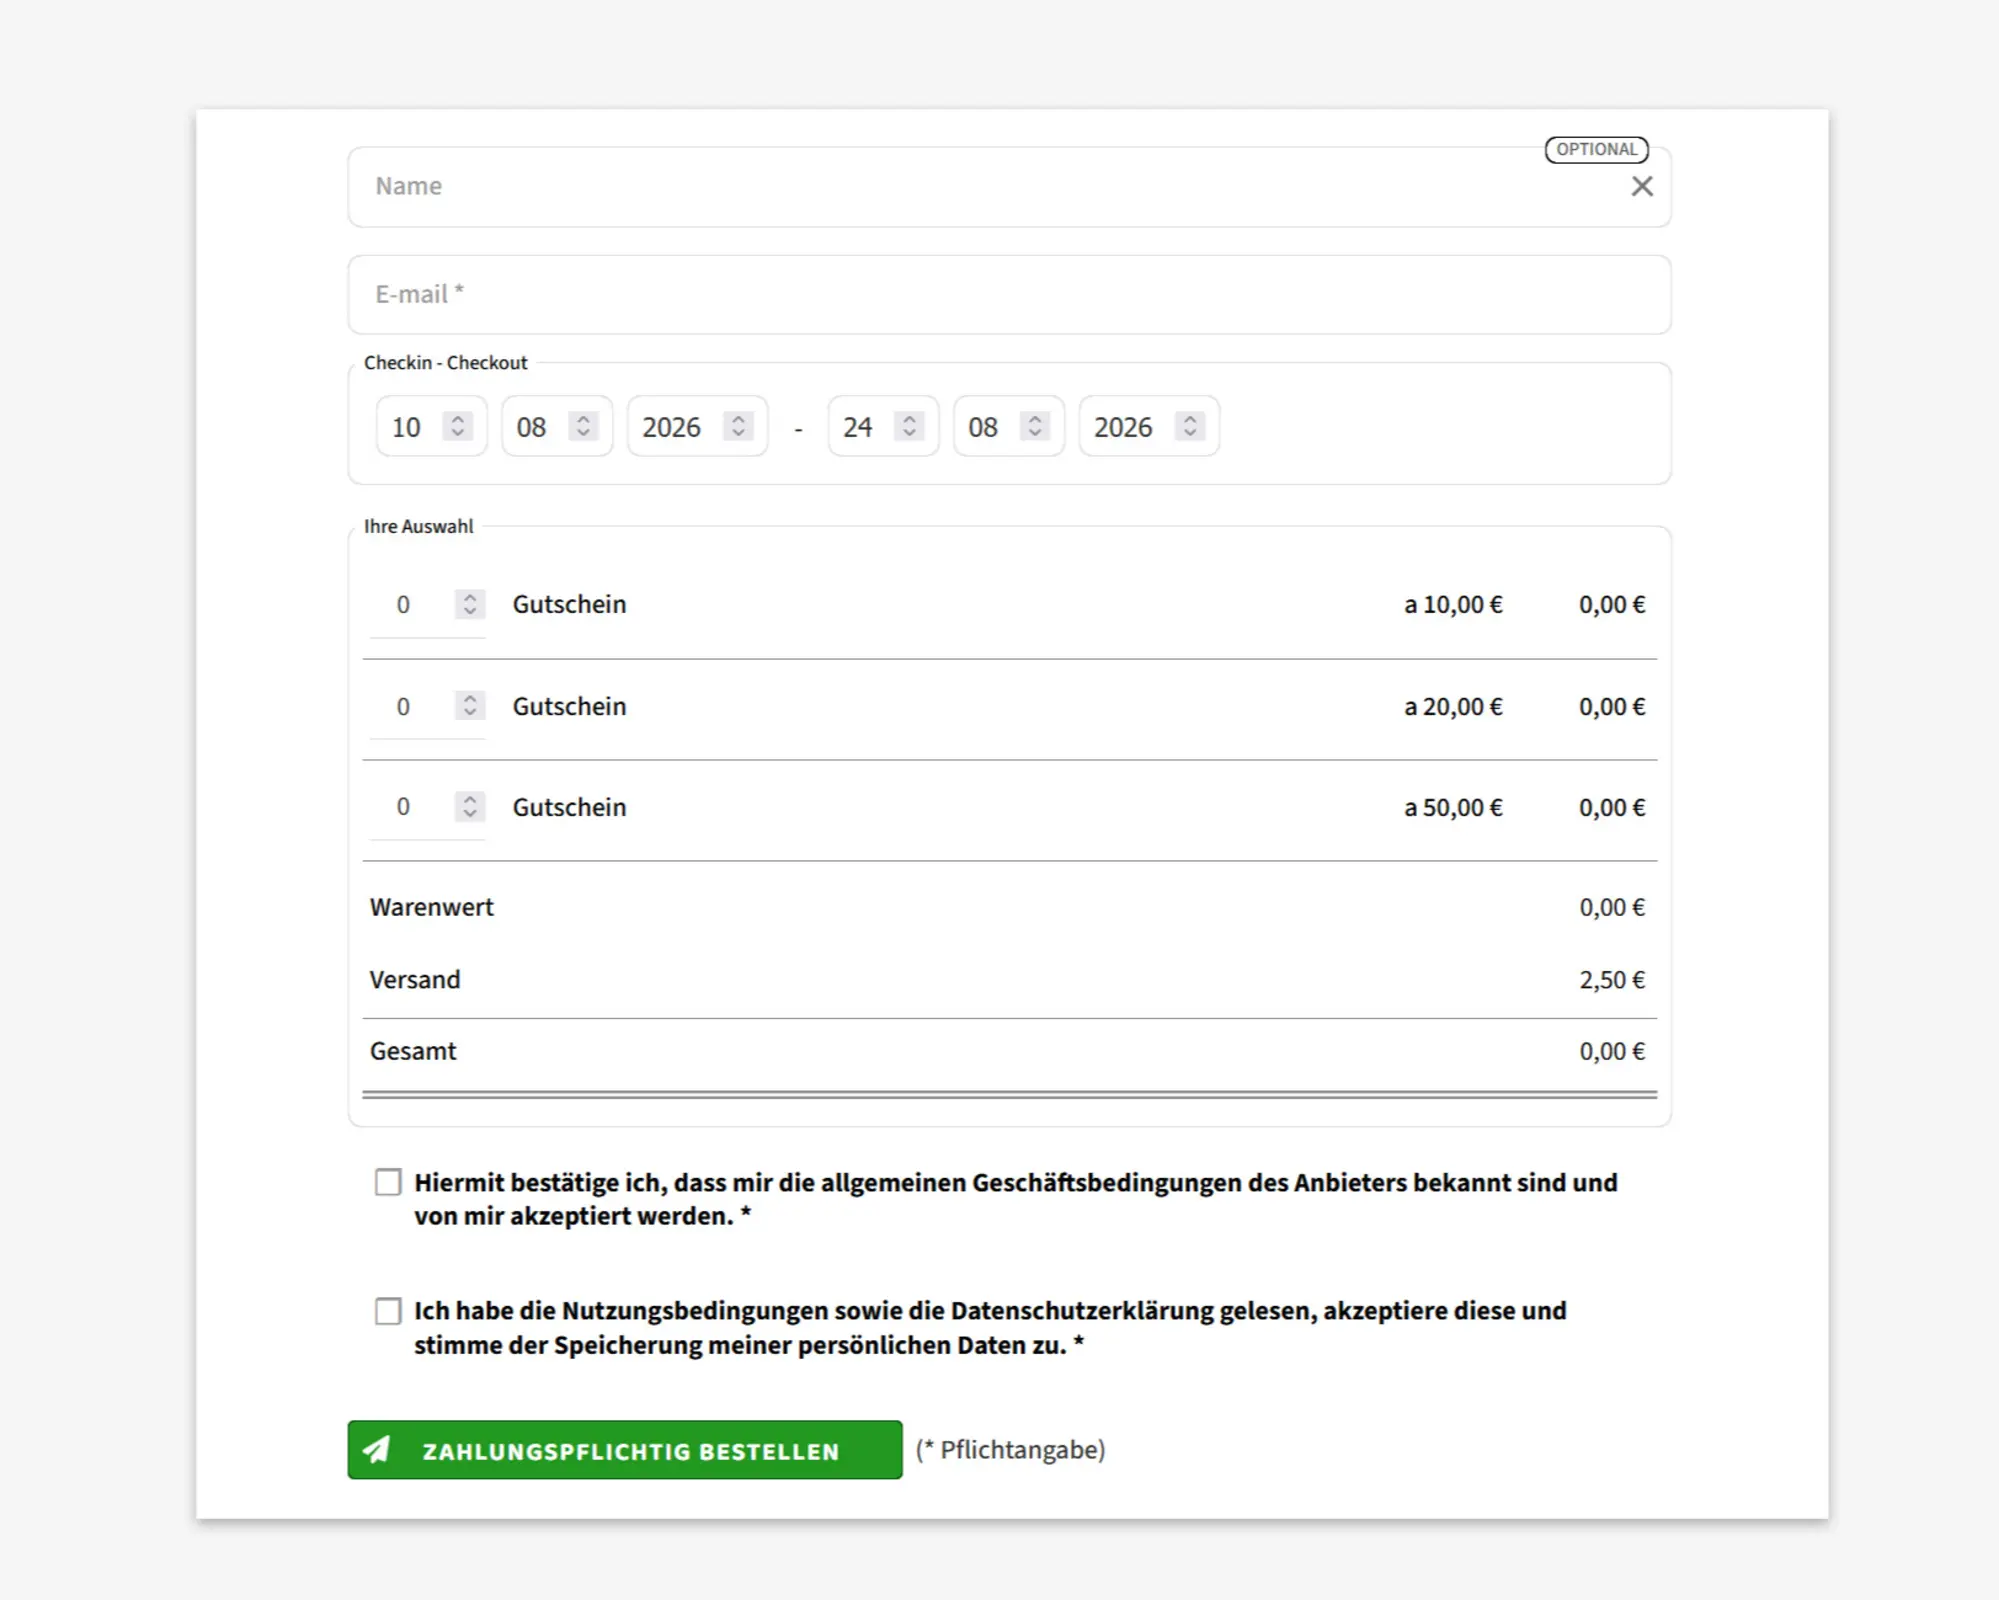Click the quantity stepper for the 50,00 € Gutschein
Image resolution: width=1999 pixels, height=1600 pixels.
(469, 807)
